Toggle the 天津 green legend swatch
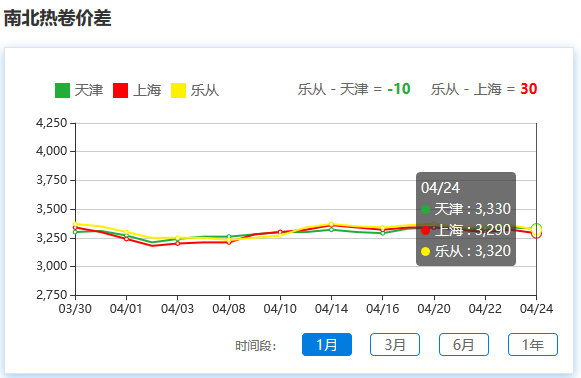Viewport: 581px width, 378px height. point(62,90)
